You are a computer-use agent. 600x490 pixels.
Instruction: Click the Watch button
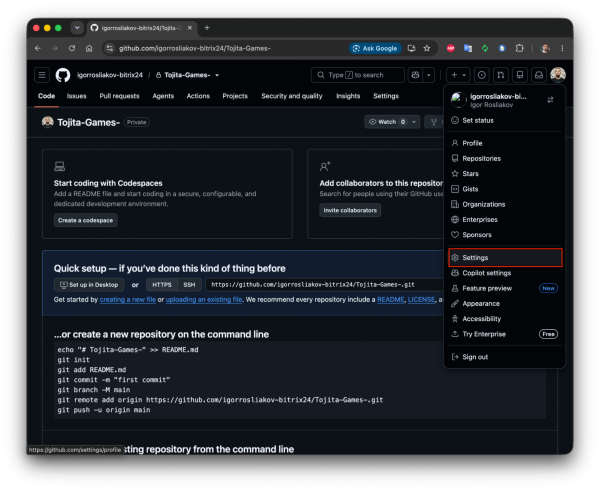386,122
